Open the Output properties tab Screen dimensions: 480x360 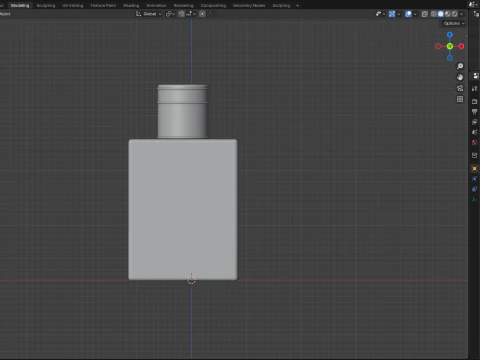475,112
